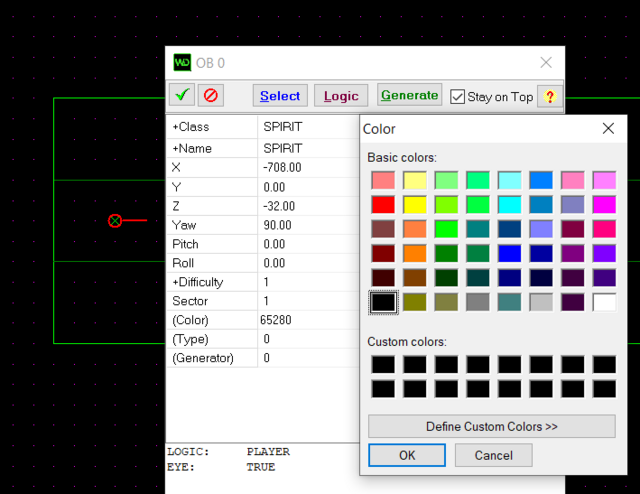Click the Select button
This screenshot has width=640, height=494.
[280, 96]
